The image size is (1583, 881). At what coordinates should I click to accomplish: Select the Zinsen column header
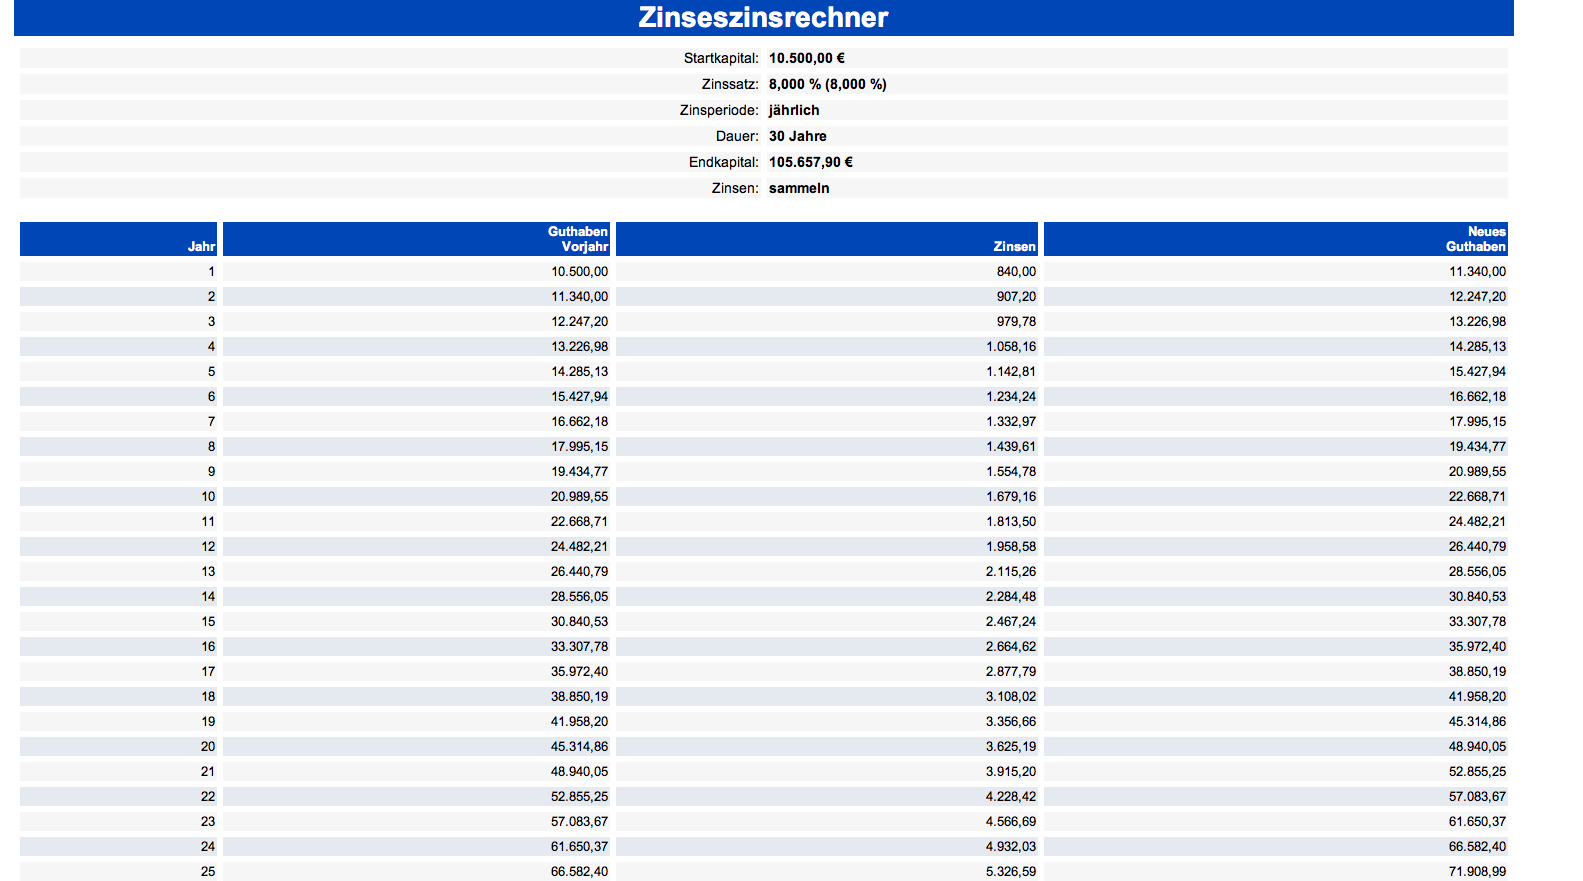[x=1014, y=246]
